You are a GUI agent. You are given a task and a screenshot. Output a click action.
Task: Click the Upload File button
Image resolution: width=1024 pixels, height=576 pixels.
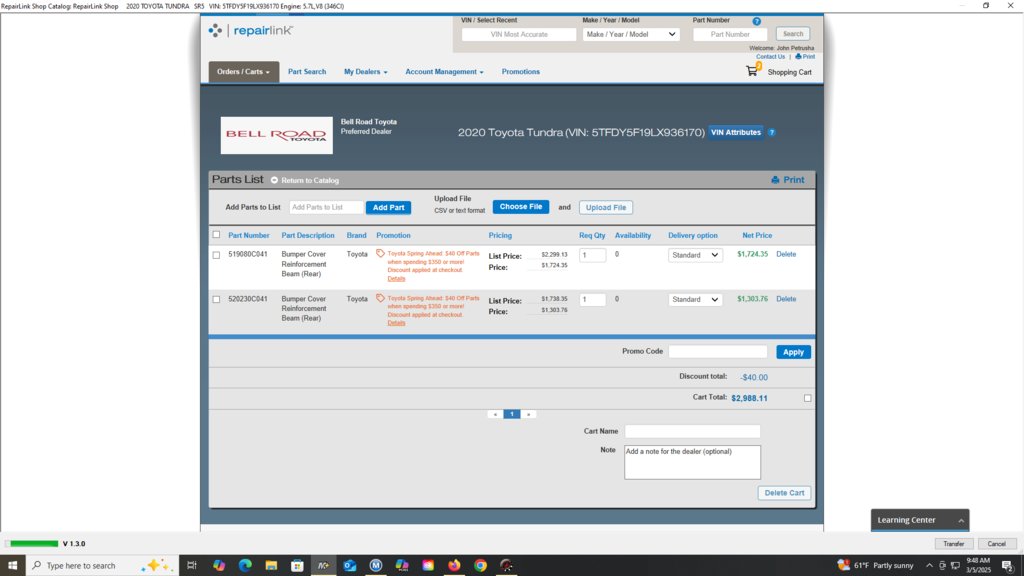(605, 208)
